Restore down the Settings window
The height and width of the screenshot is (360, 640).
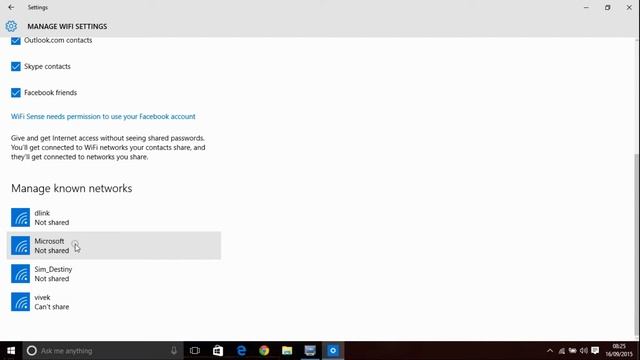click(608, 7)
